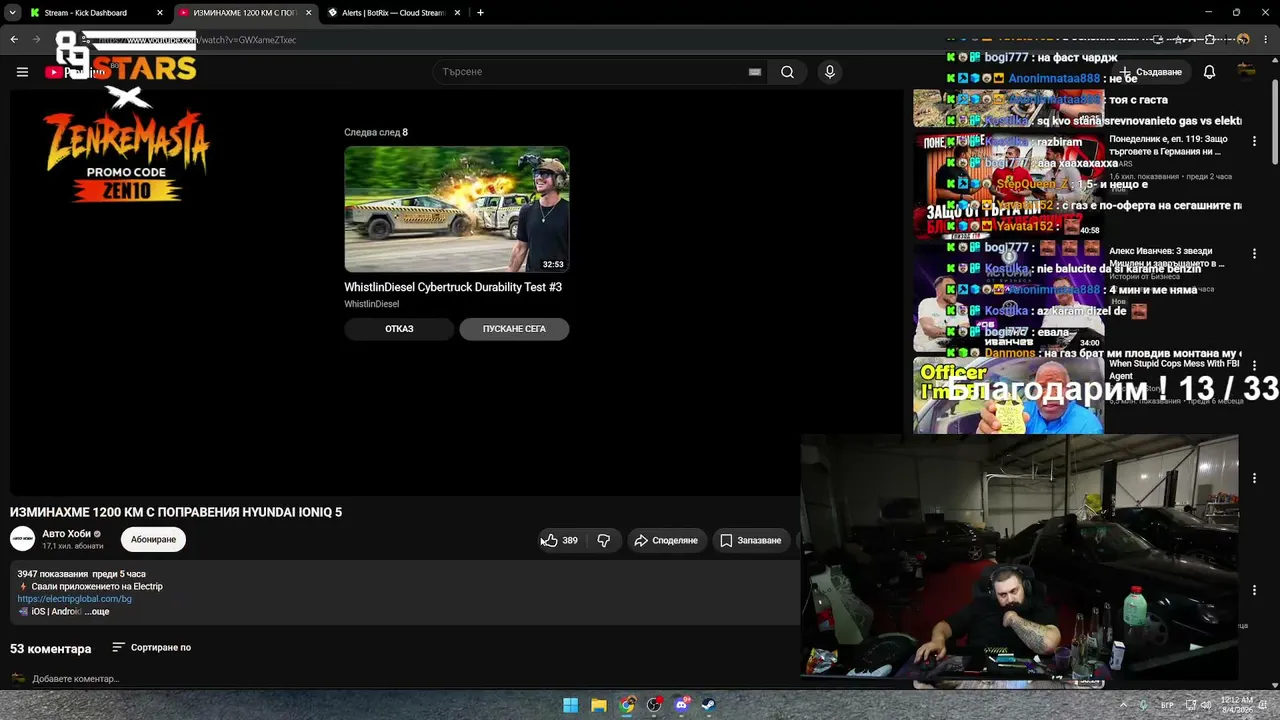Close the ИЗМИНАХМЕ 1200 КМ YouTube tab
The height and width of the screenshot is (720, 1280).
[x=308, y=13]
